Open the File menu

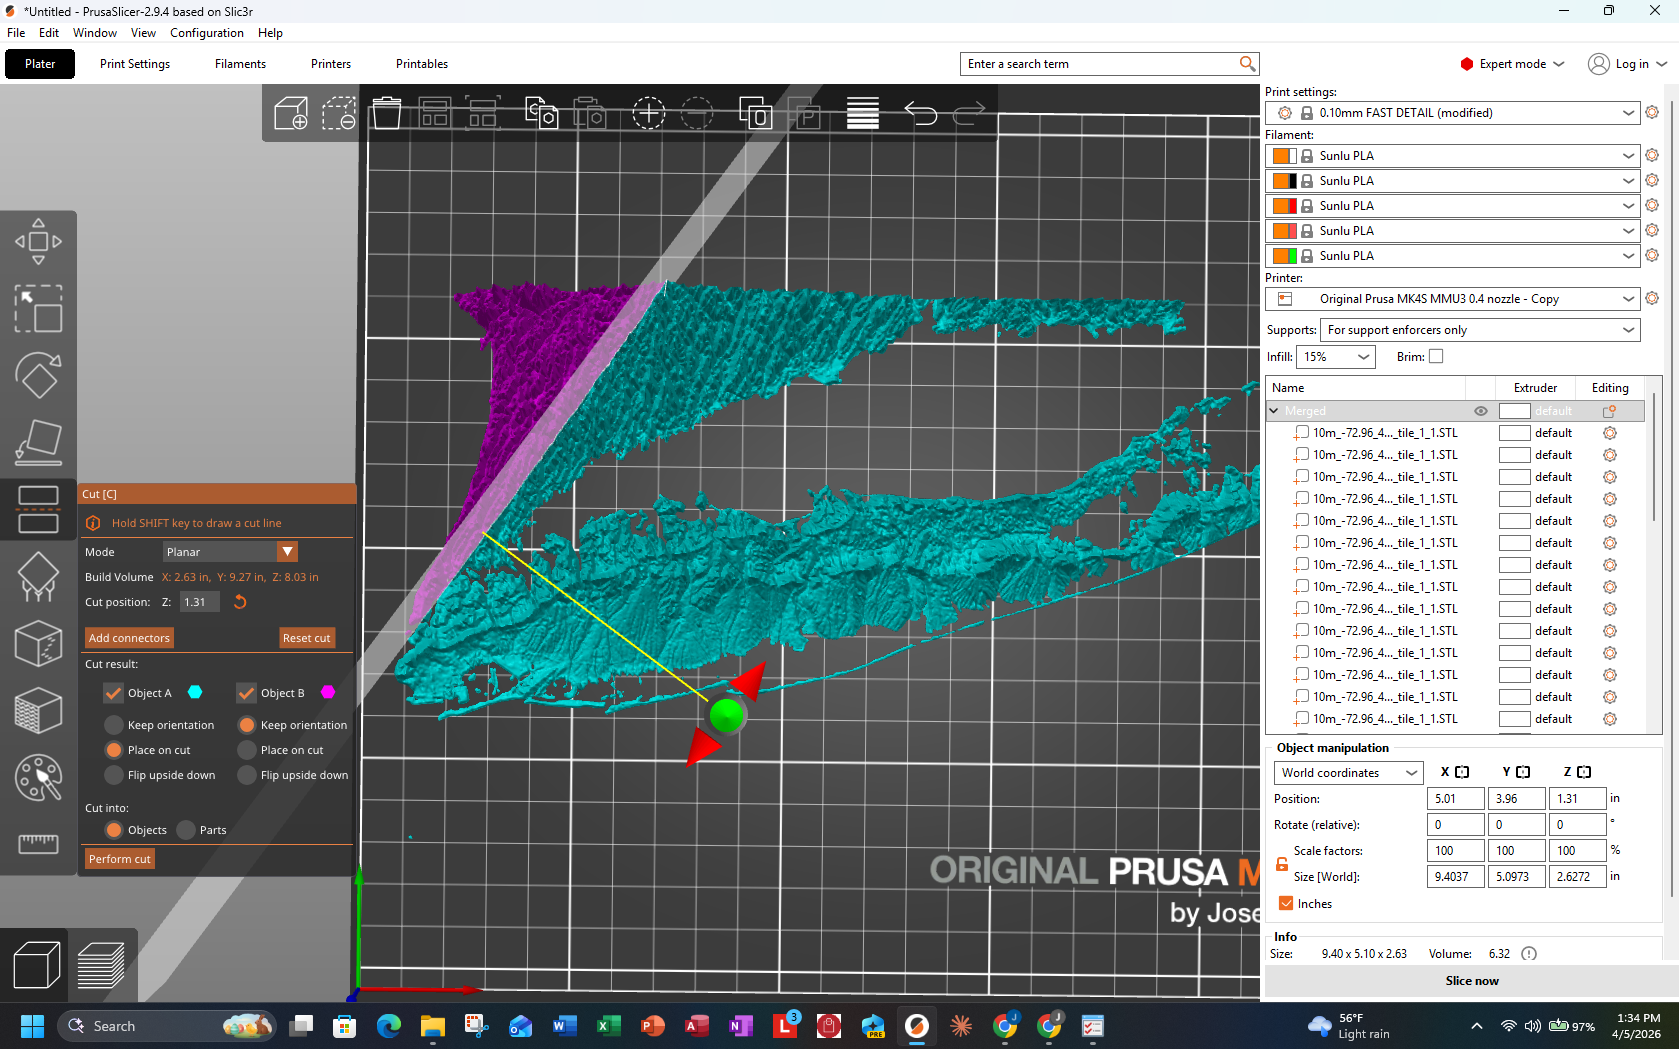16,33
